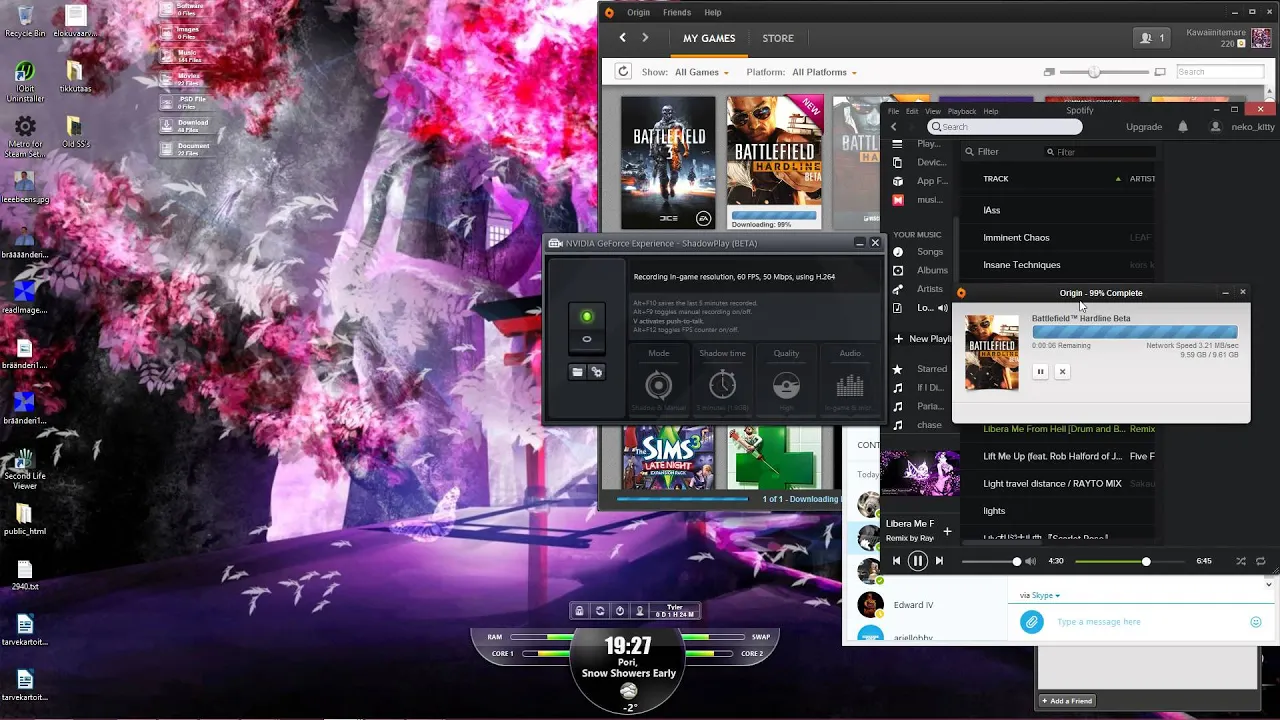Toggle Spotify repeat
1280x720 pixels.
tap(1261, 561)
